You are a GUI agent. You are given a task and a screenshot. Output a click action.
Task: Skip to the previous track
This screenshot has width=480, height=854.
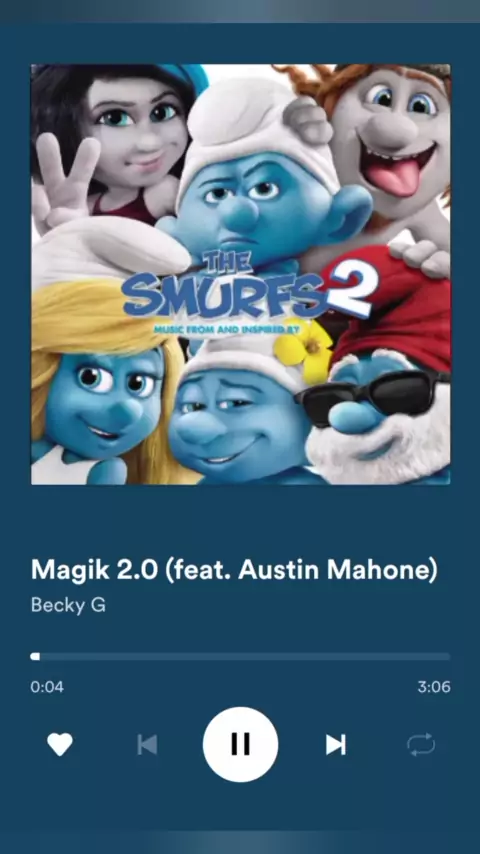tap(147, 745)
